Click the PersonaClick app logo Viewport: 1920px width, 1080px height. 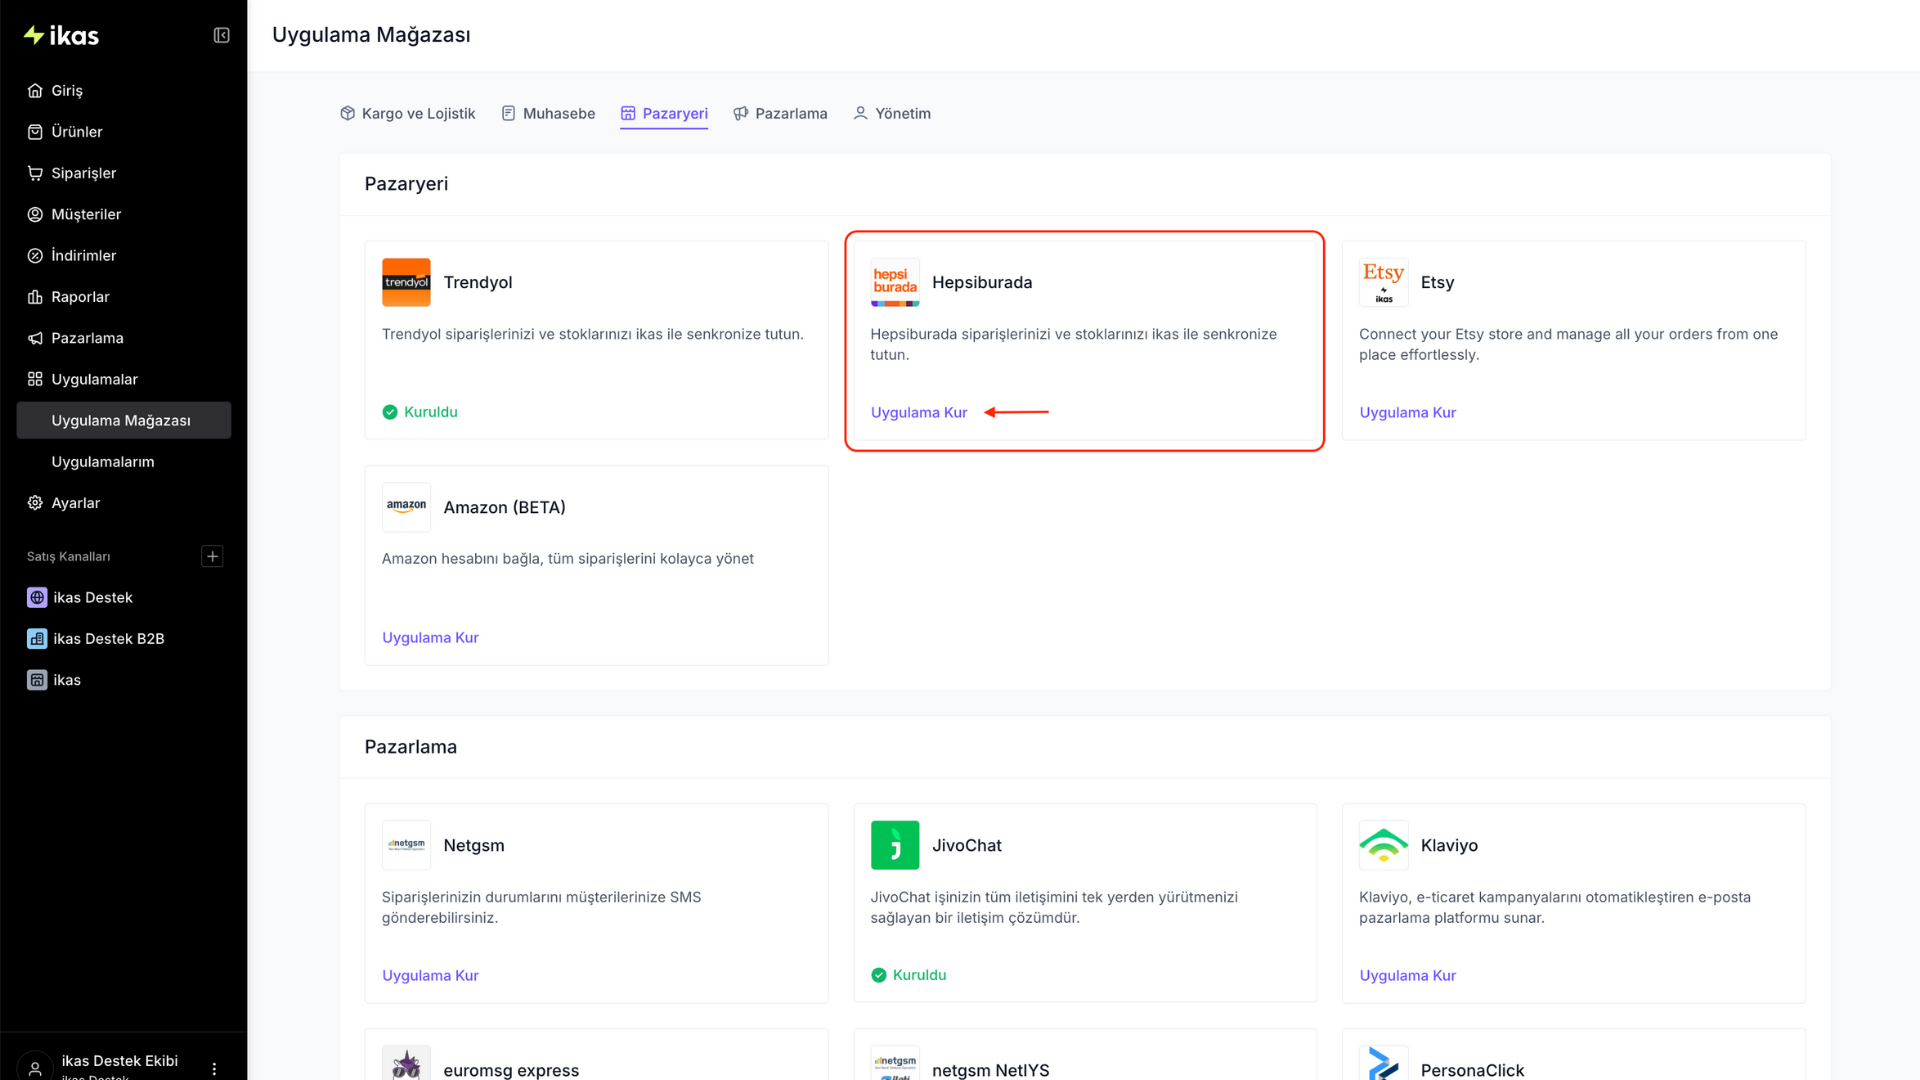pyautogui.click(x=1384, y=1063)
